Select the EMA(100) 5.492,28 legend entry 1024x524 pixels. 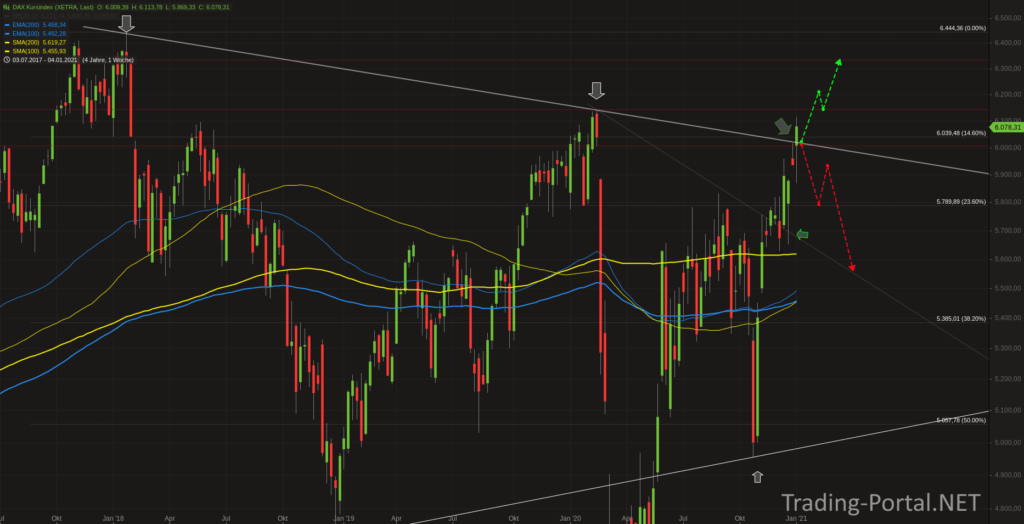tap(39, 33)
